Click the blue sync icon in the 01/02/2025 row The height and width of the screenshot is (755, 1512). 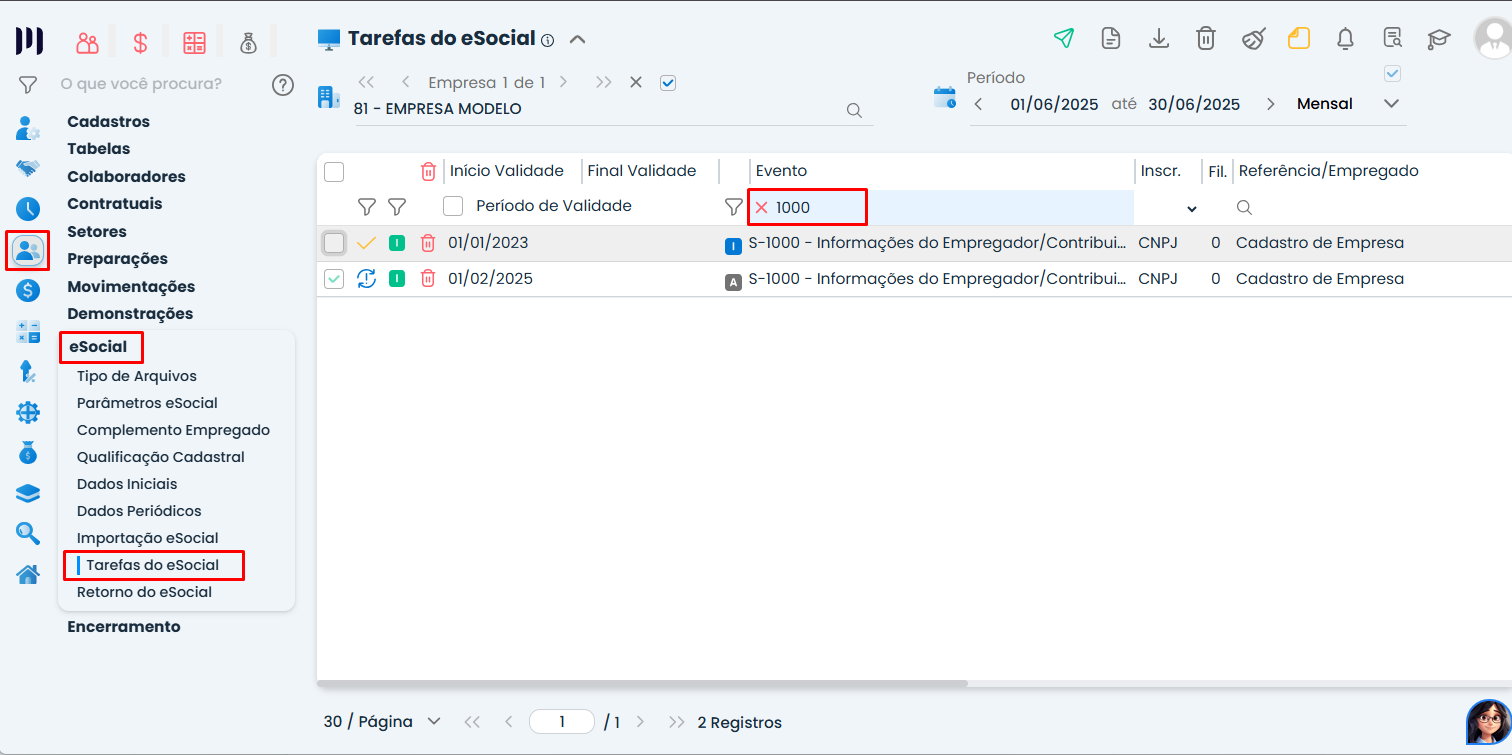(x=367, y=279)
